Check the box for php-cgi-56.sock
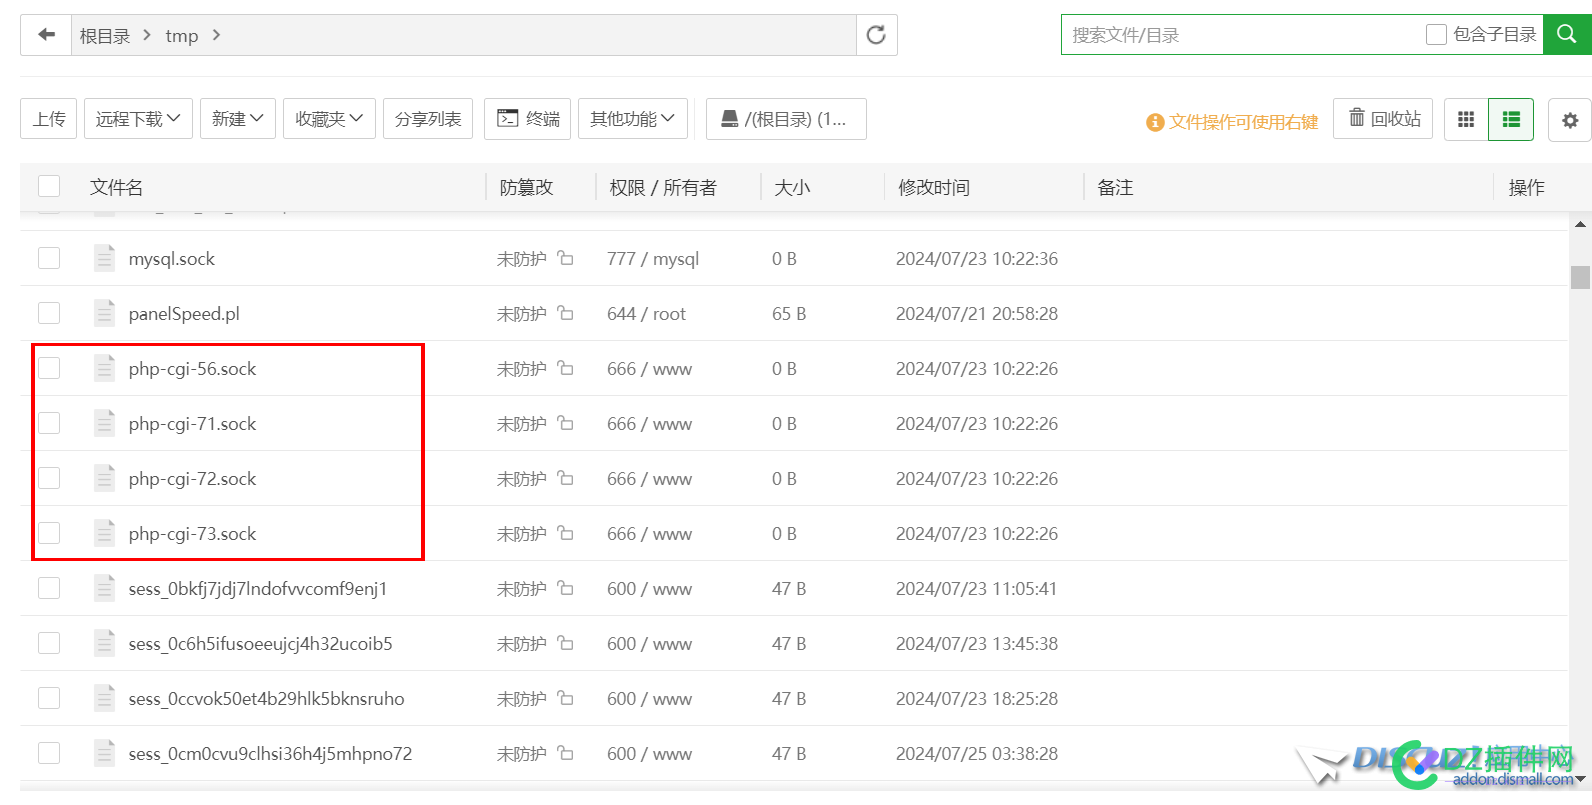The height and width of the screenshot is (805, 1592). tap(49, 368)
